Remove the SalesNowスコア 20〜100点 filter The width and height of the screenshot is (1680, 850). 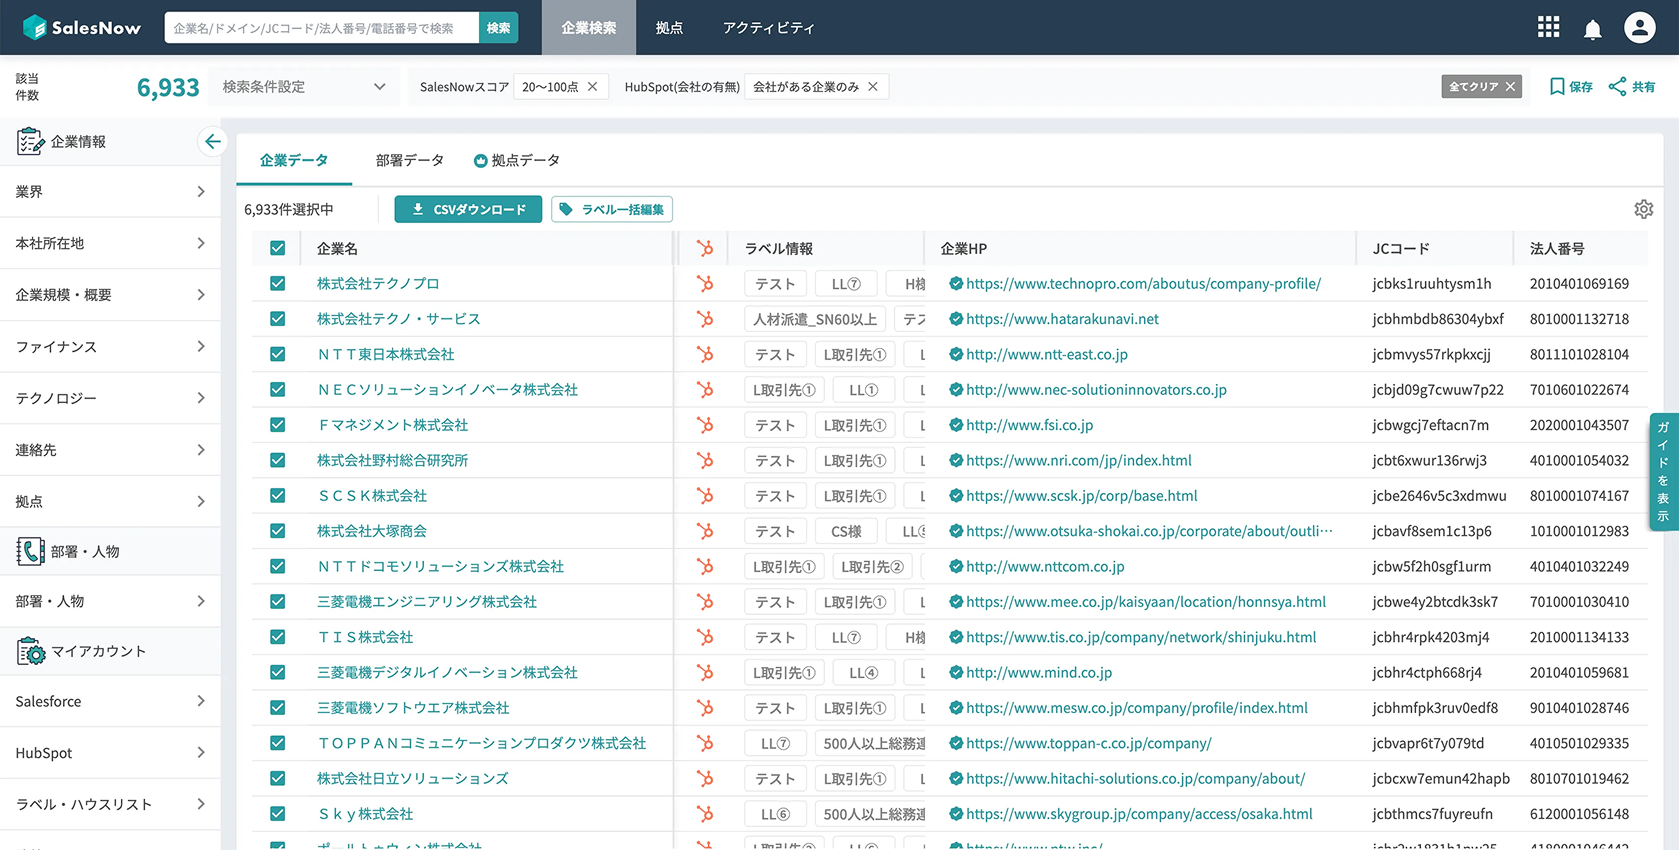click(593, 87)
